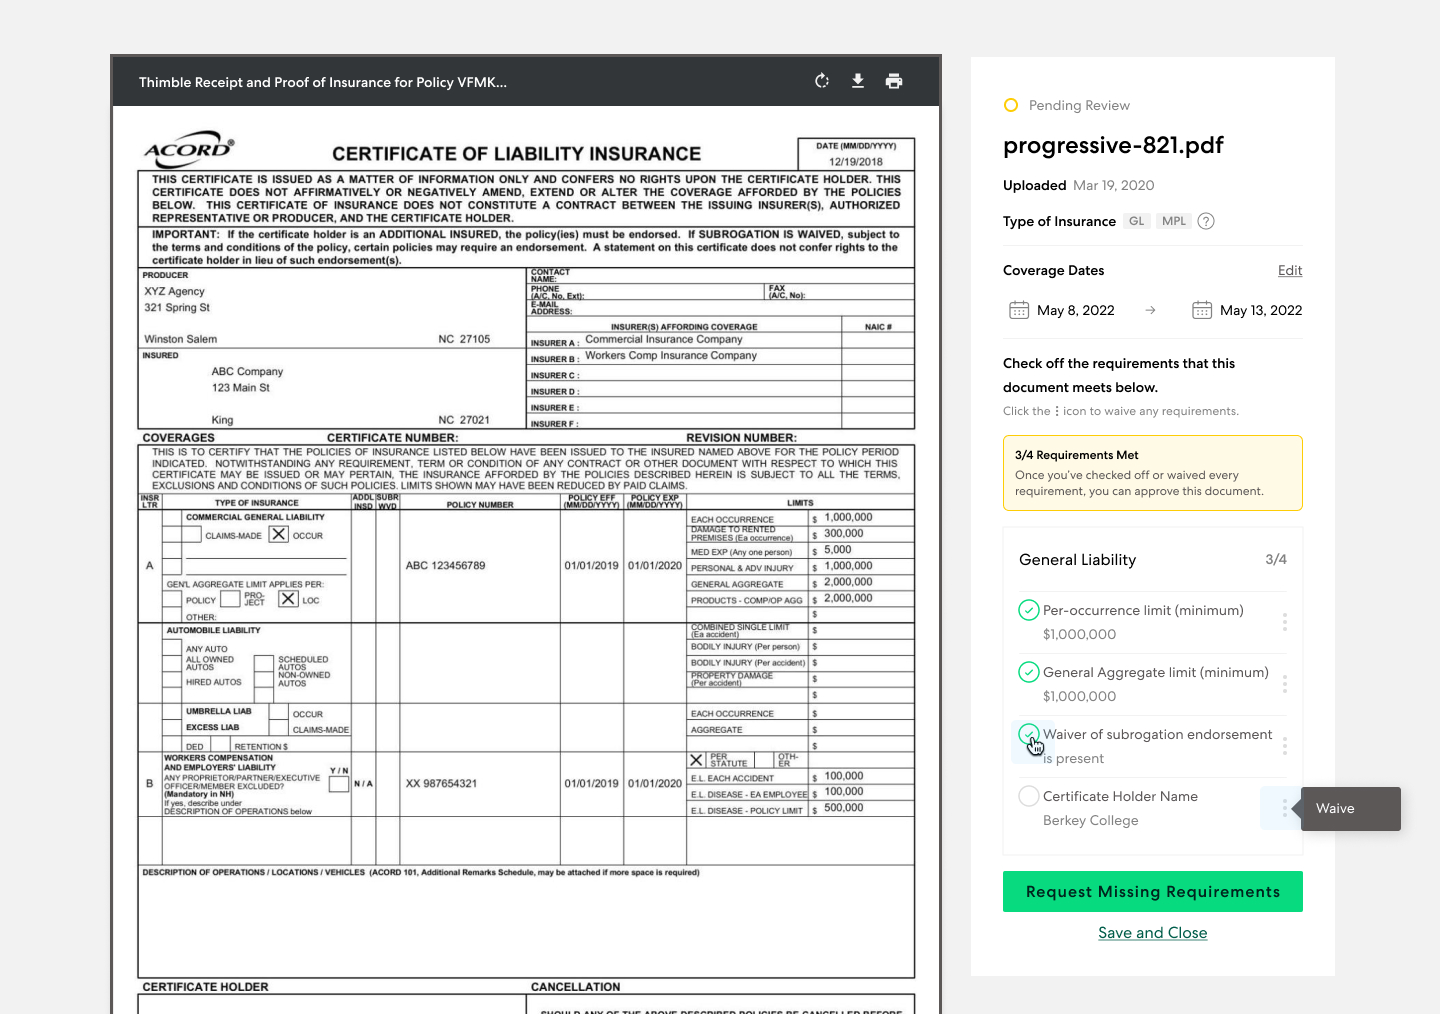The height and width of the screenshot is (1014, 1440).
Task: Click the rotate icon in the document toolbar
Action: click(821, 81)
